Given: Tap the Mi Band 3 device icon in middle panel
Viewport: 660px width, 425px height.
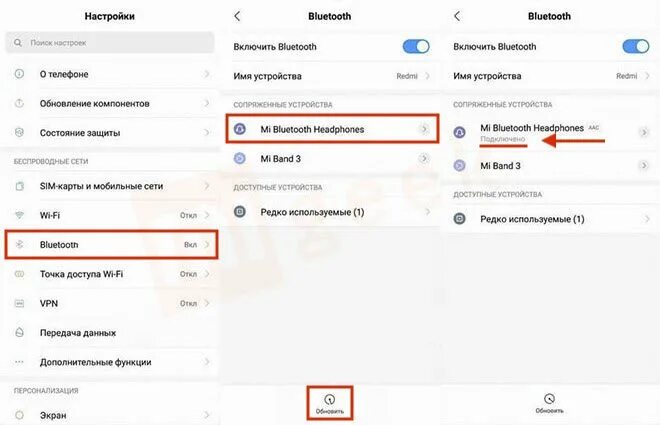Looking at the screenshot, I should (x=240, y=159).
